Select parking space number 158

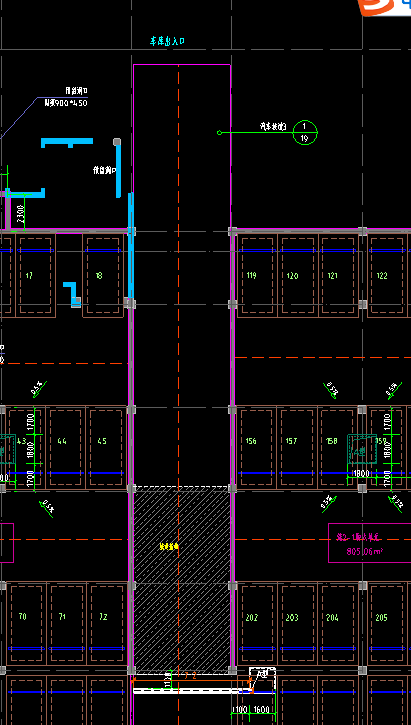(332, 441)
